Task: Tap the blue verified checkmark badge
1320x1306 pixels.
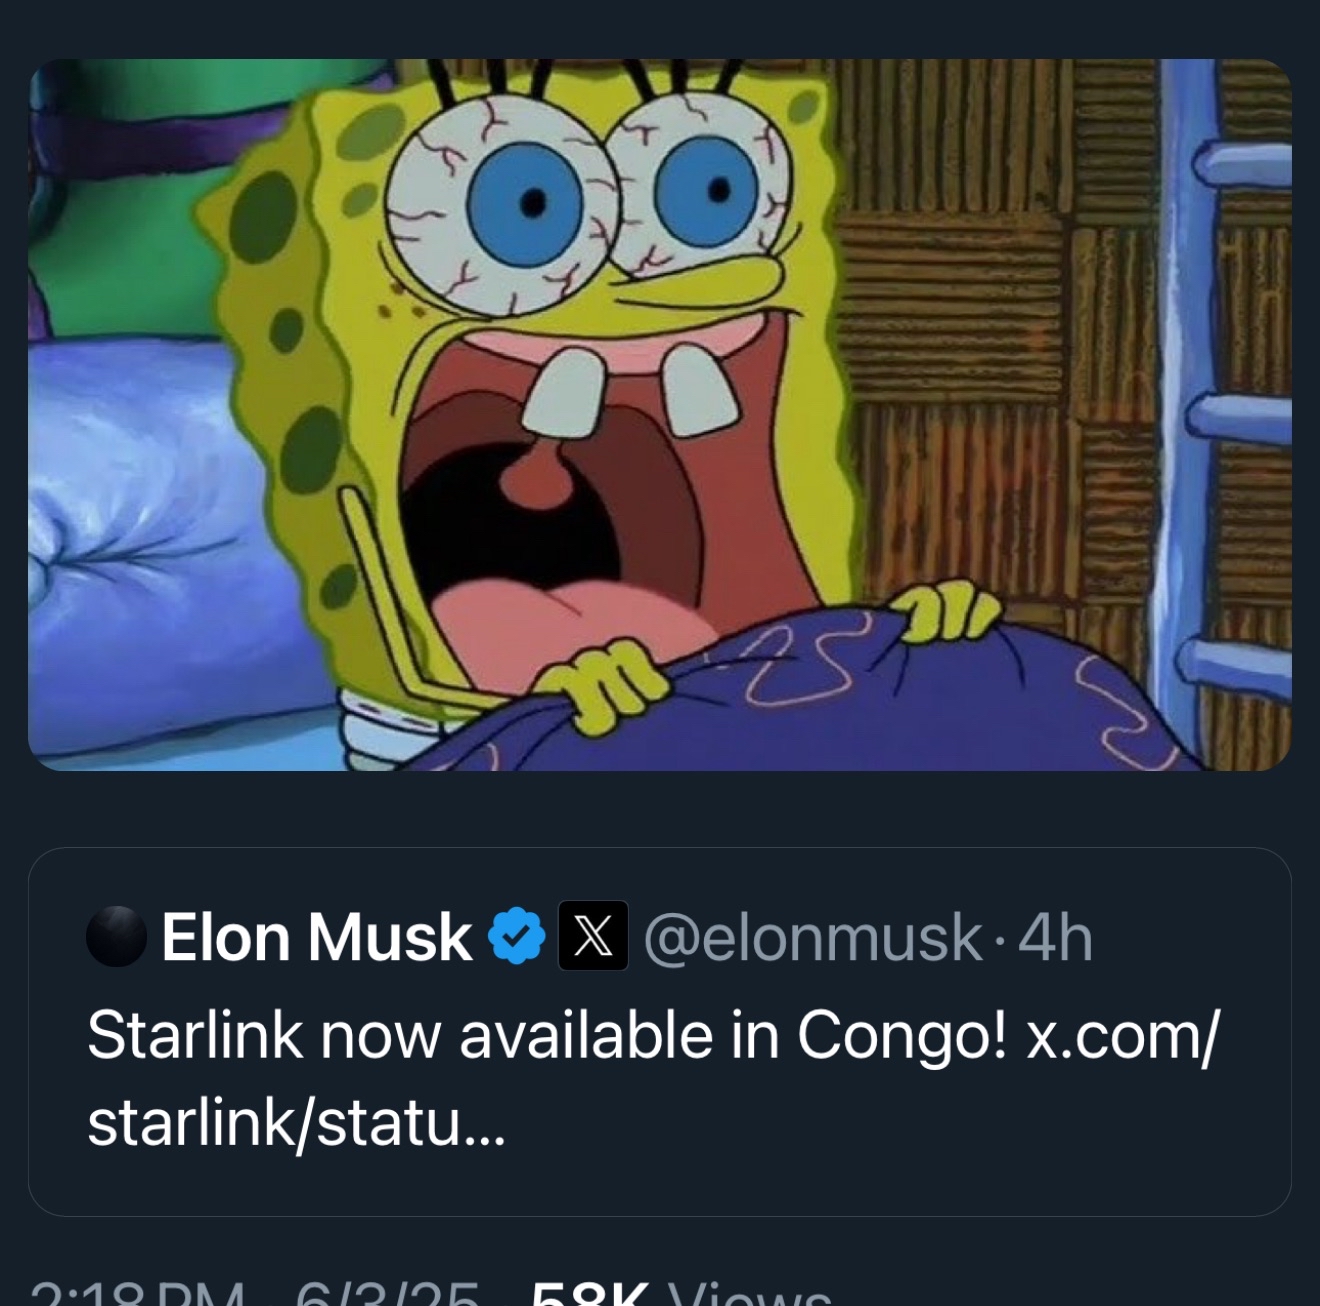Action: (x=516, y=936)
